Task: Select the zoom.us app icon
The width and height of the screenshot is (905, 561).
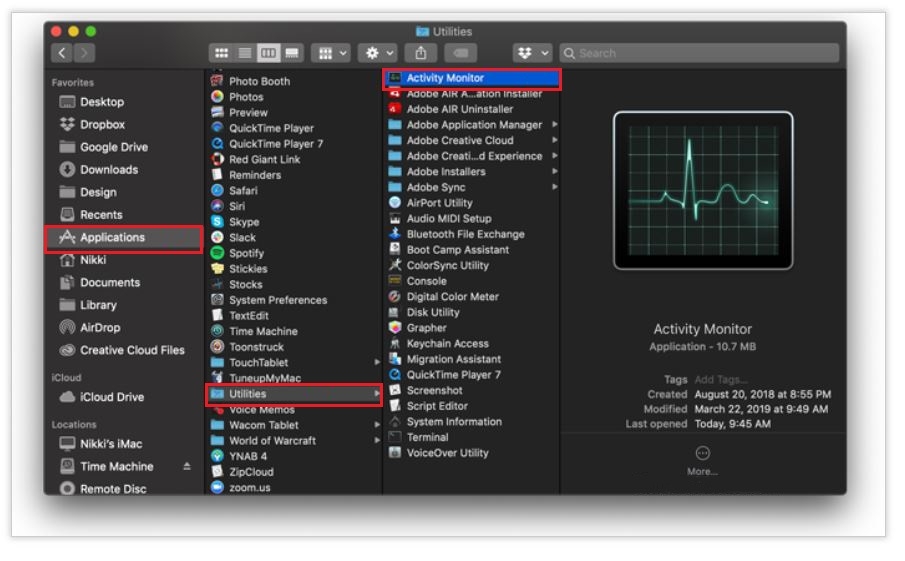Action: (x=218, y=487)
